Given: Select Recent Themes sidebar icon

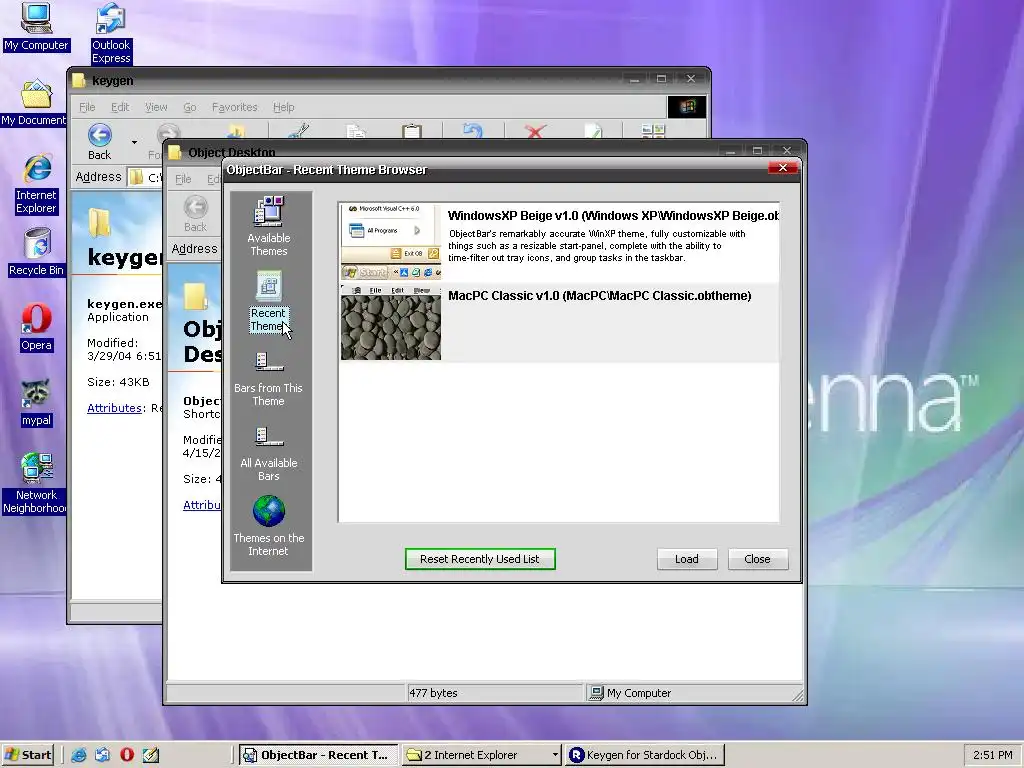Looking at the screenshot, I should 268,301.
